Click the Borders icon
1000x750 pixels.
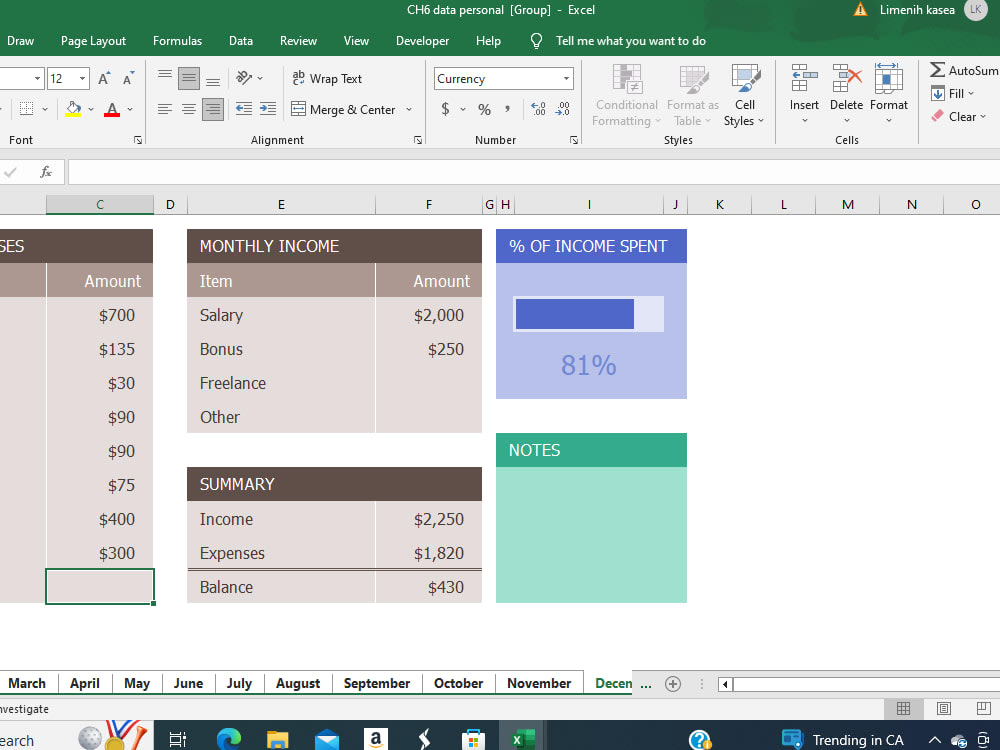(x=26, y=109)
